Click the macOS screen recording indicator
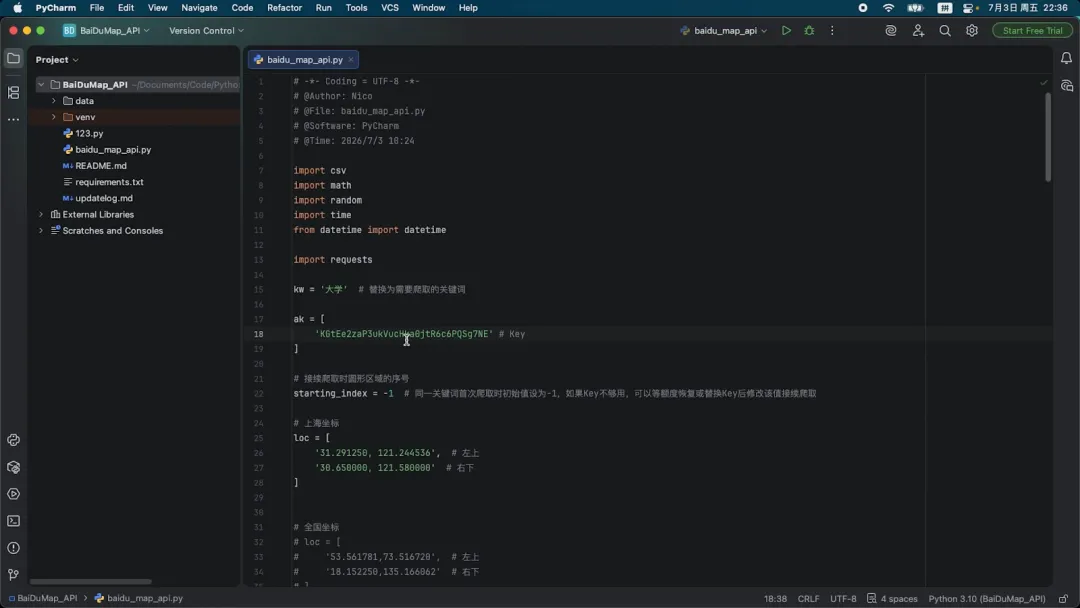This screenshot has height=608, width=1080. [862, 8]
